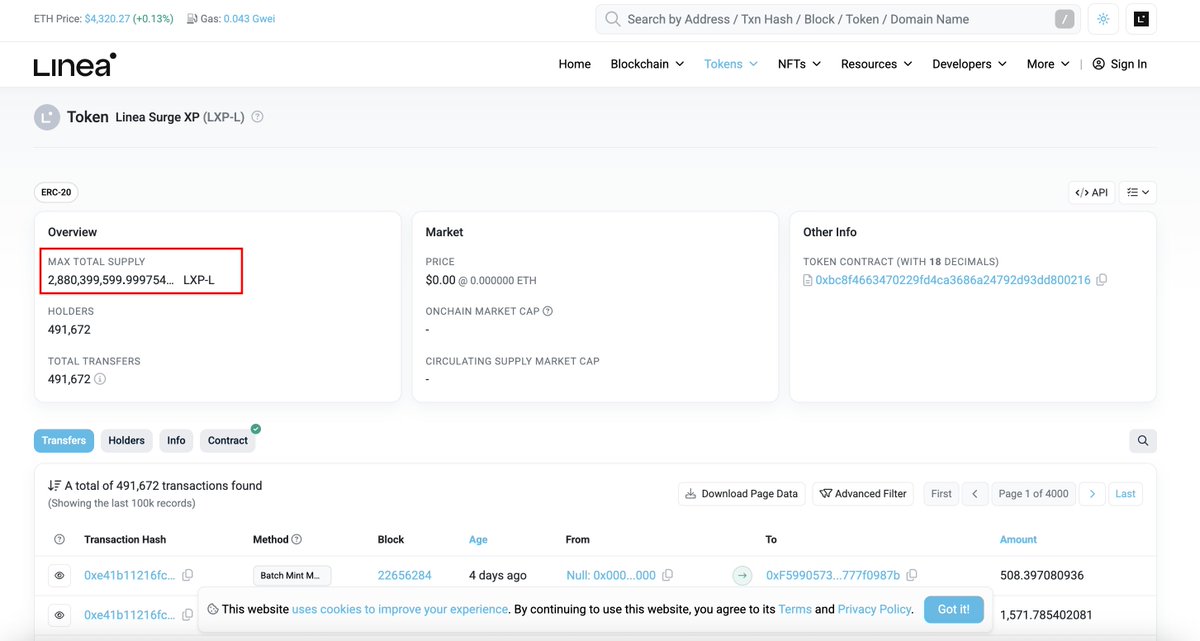Select the Transfers tab
1200x641 pixels.
[x=64, y=440]
